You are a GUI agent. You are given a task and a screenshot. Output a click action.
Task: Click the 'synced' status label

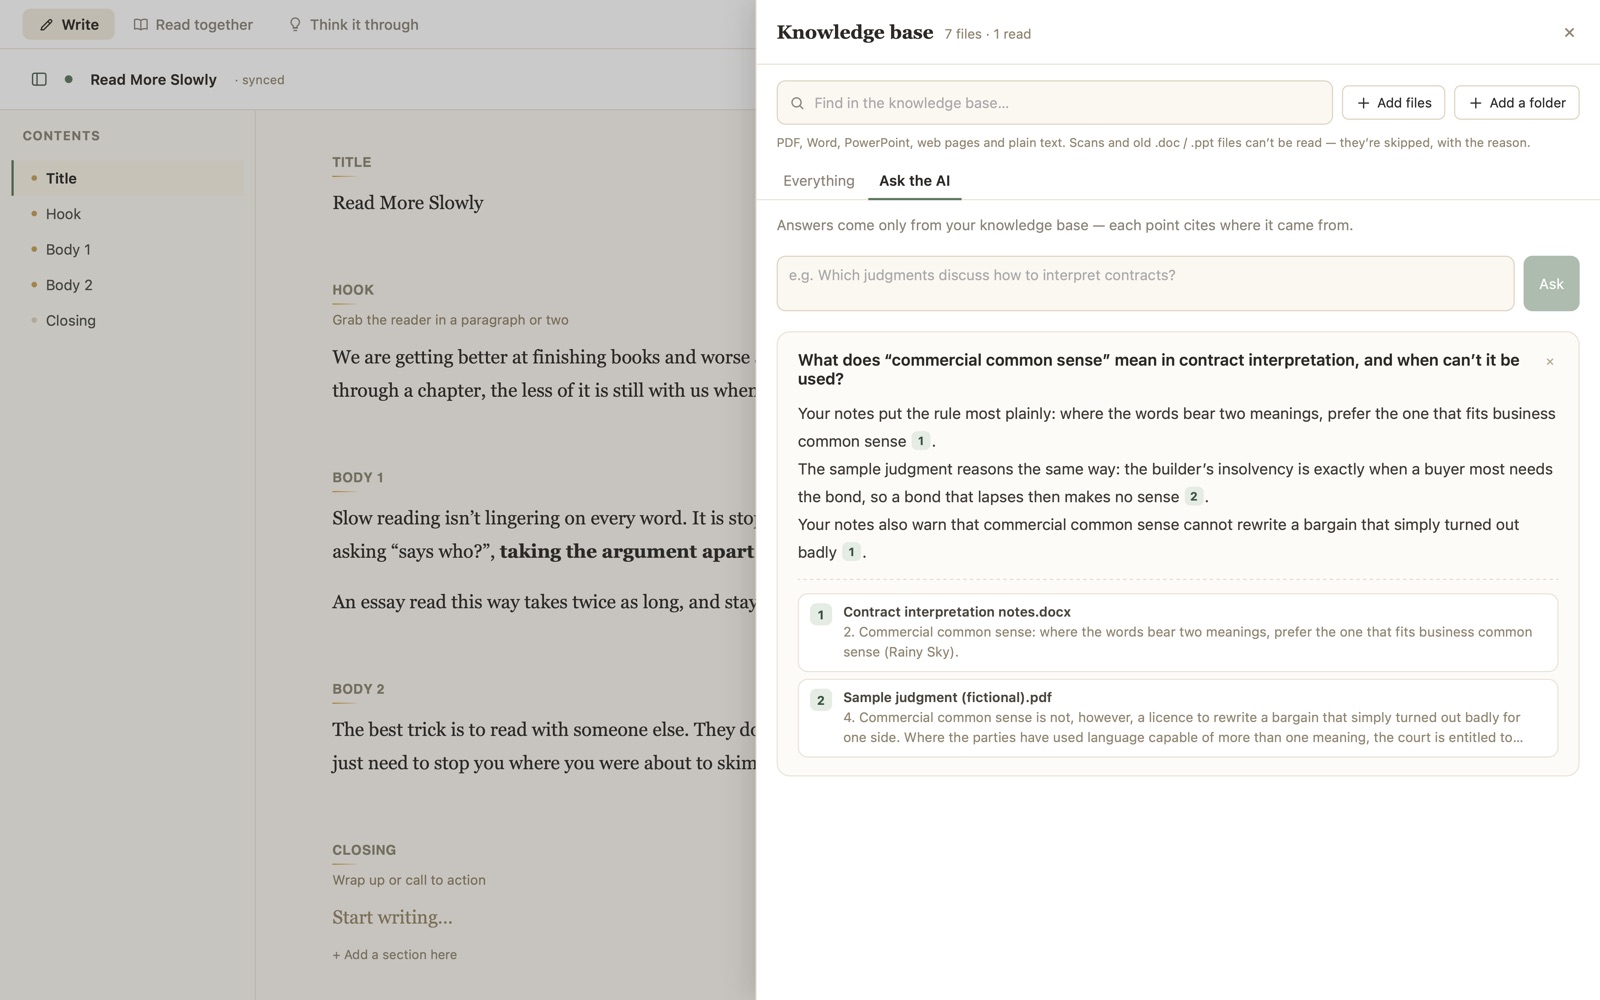260,80
